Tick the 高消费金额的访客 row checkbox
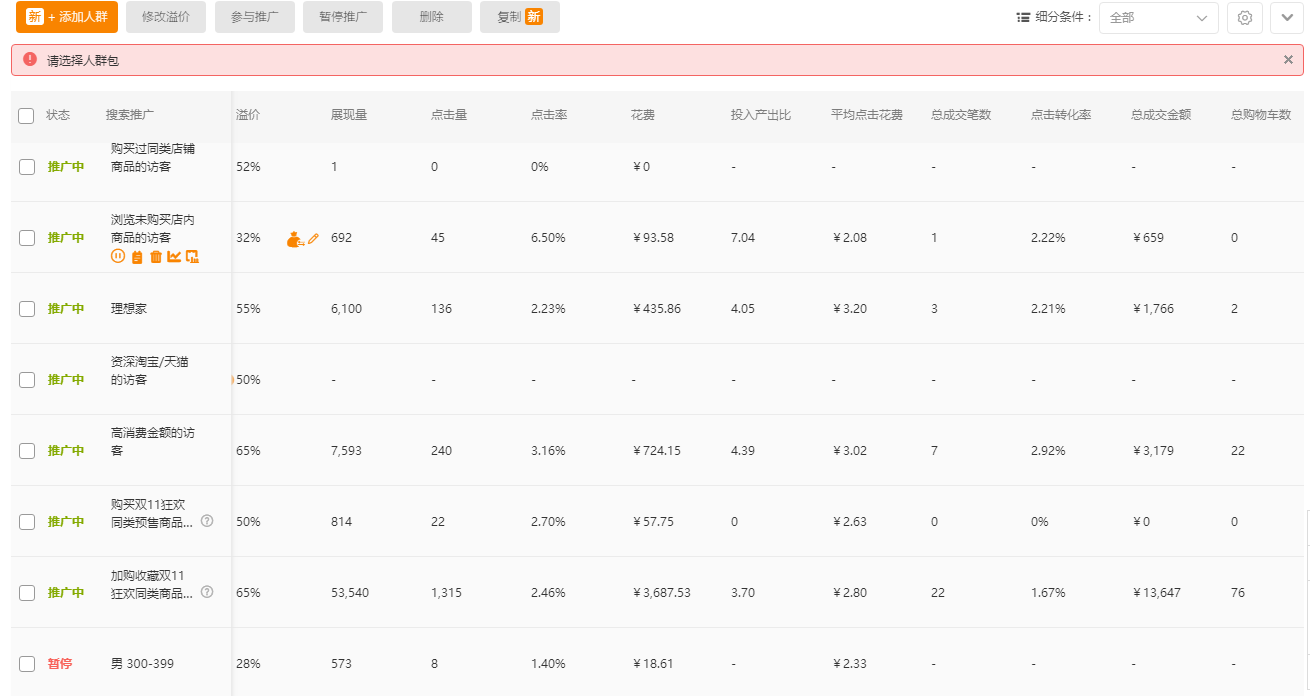Viewport: 1310px width, 696px height. tap(27, 451)
